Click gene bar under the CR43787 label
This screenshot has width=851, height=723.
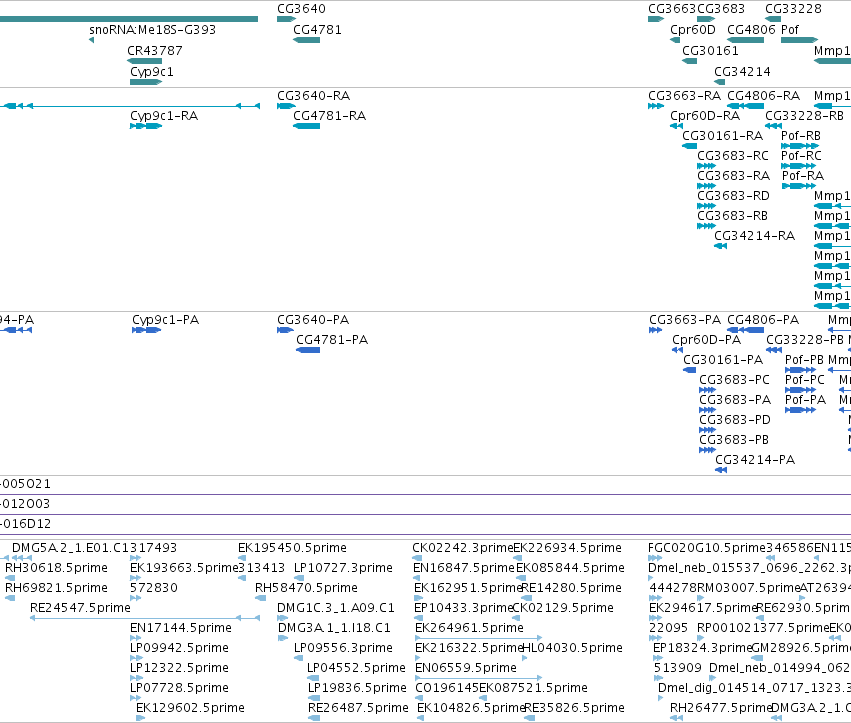144,61
